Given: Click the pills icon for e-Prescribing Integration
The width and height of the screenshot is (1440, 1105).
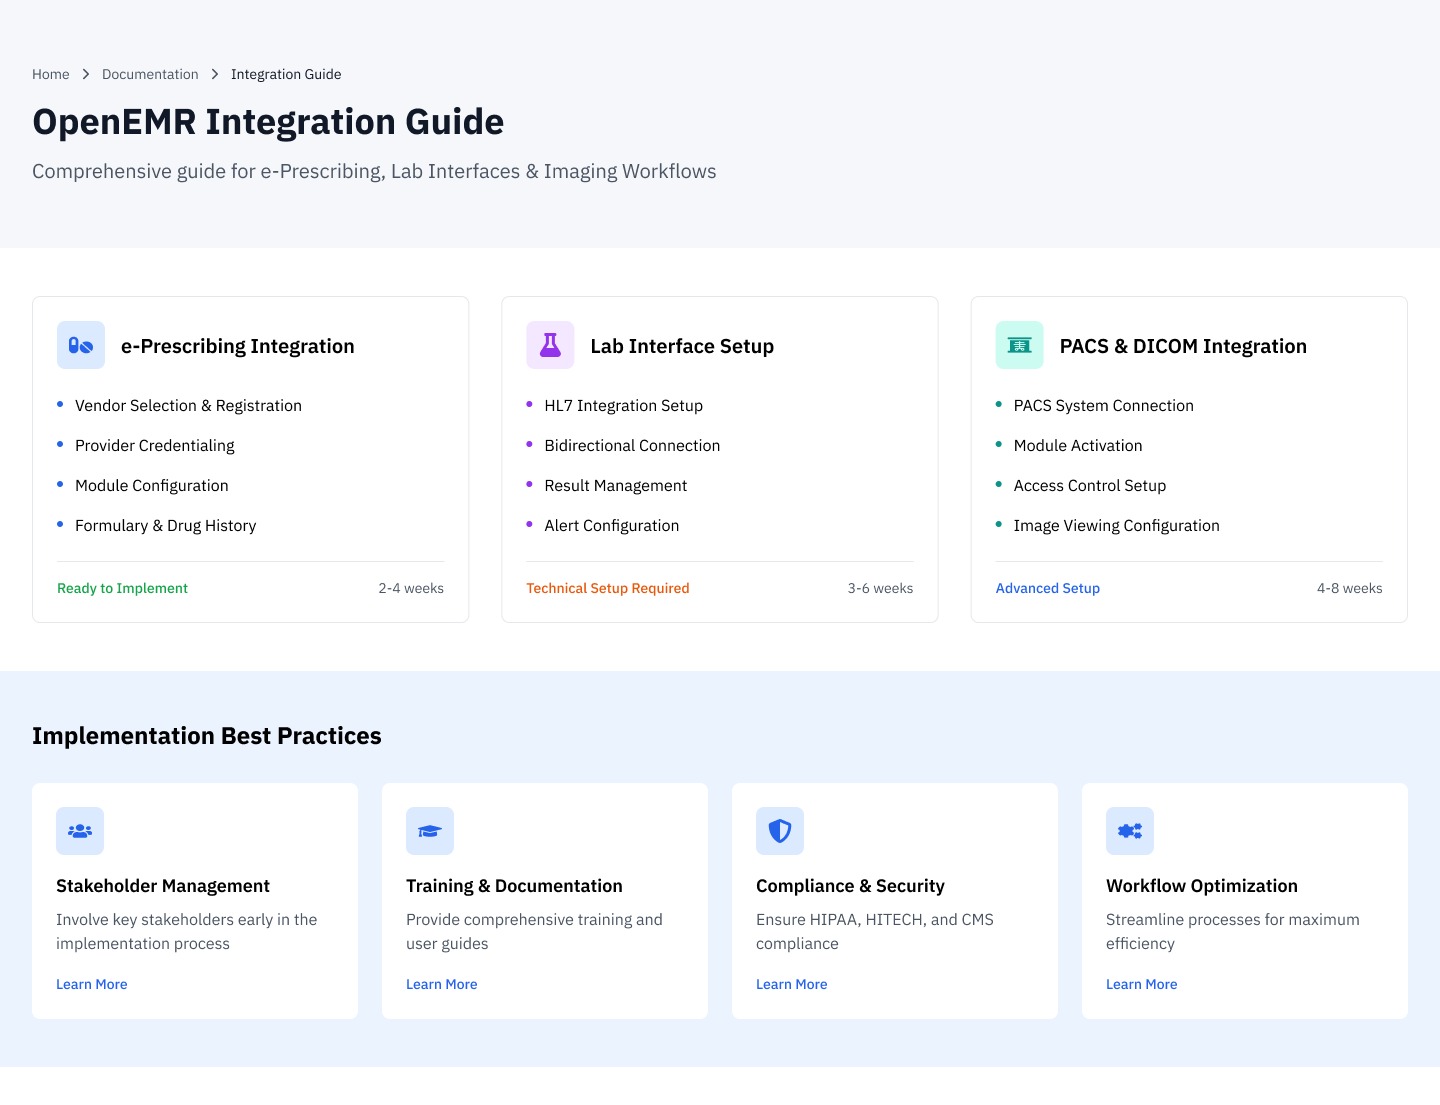Looking at the screenshot, I should point(81,345).
